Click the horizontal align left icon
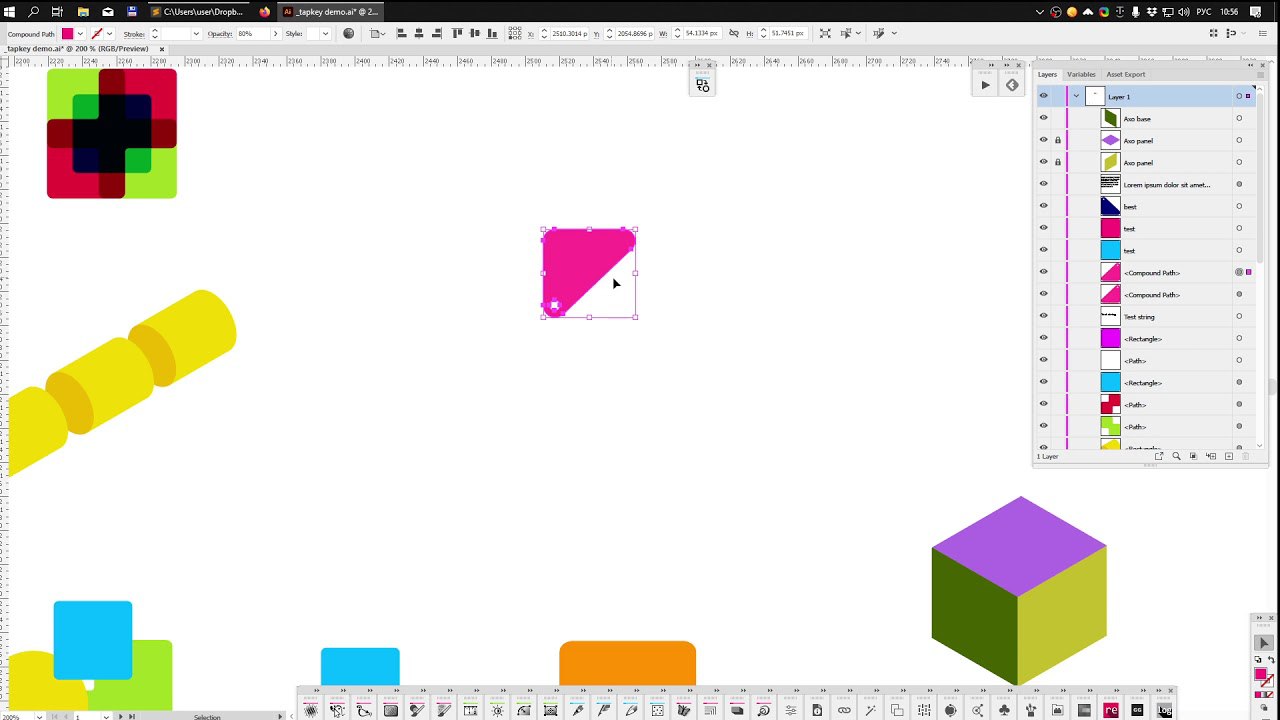Screen dimensions: 1280x720 click(x=401, y=33)
